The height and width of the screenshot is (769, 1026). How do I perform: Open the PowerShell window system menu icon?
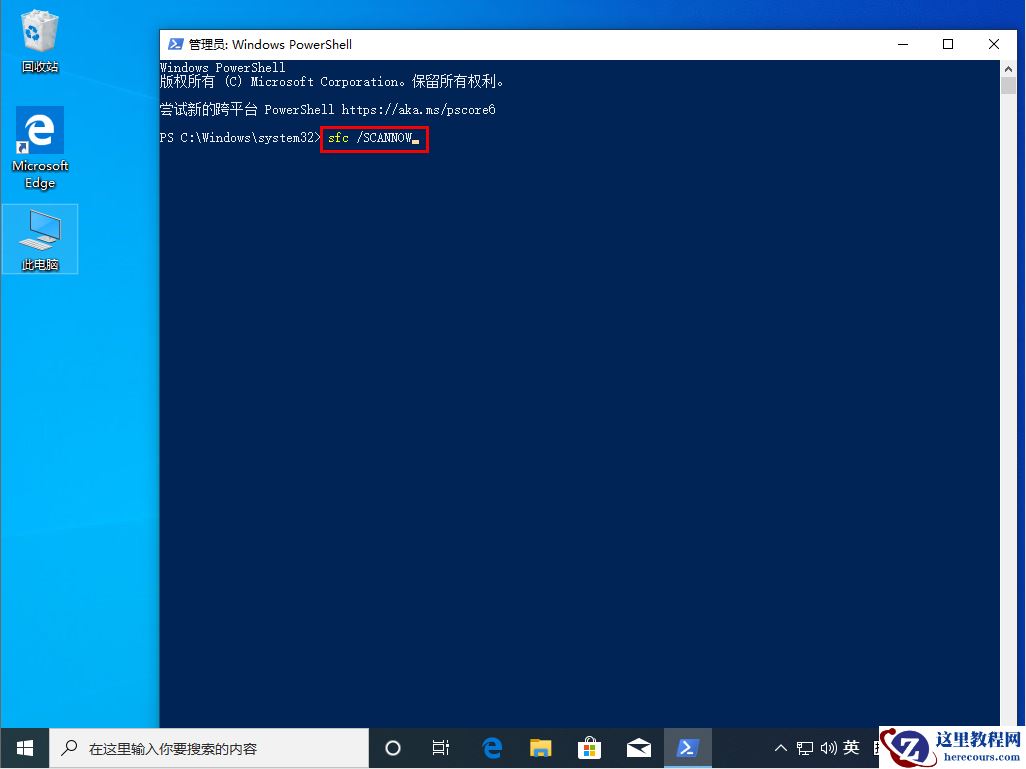pos(176,44)
